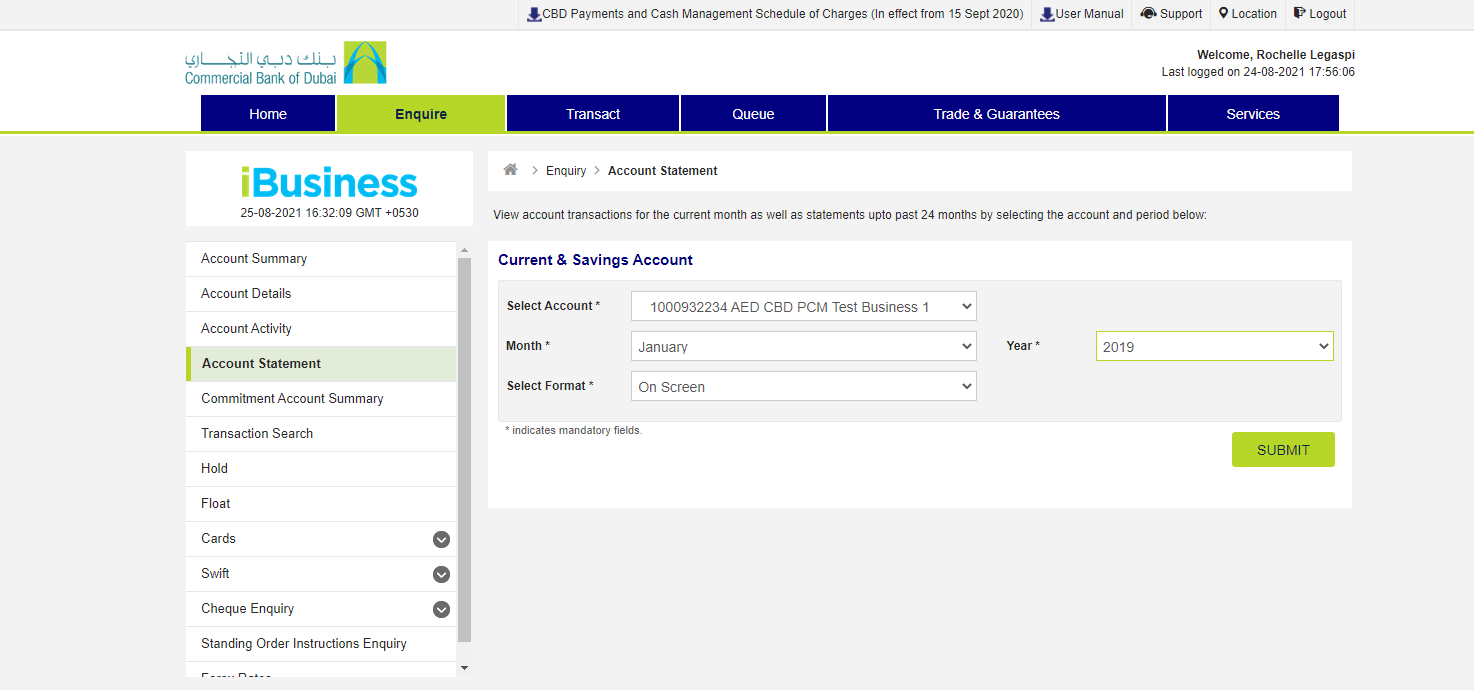Open Standing Order Instructions Enquiry
Viewport: 1474px width, 690px height.
coord(321,644)
